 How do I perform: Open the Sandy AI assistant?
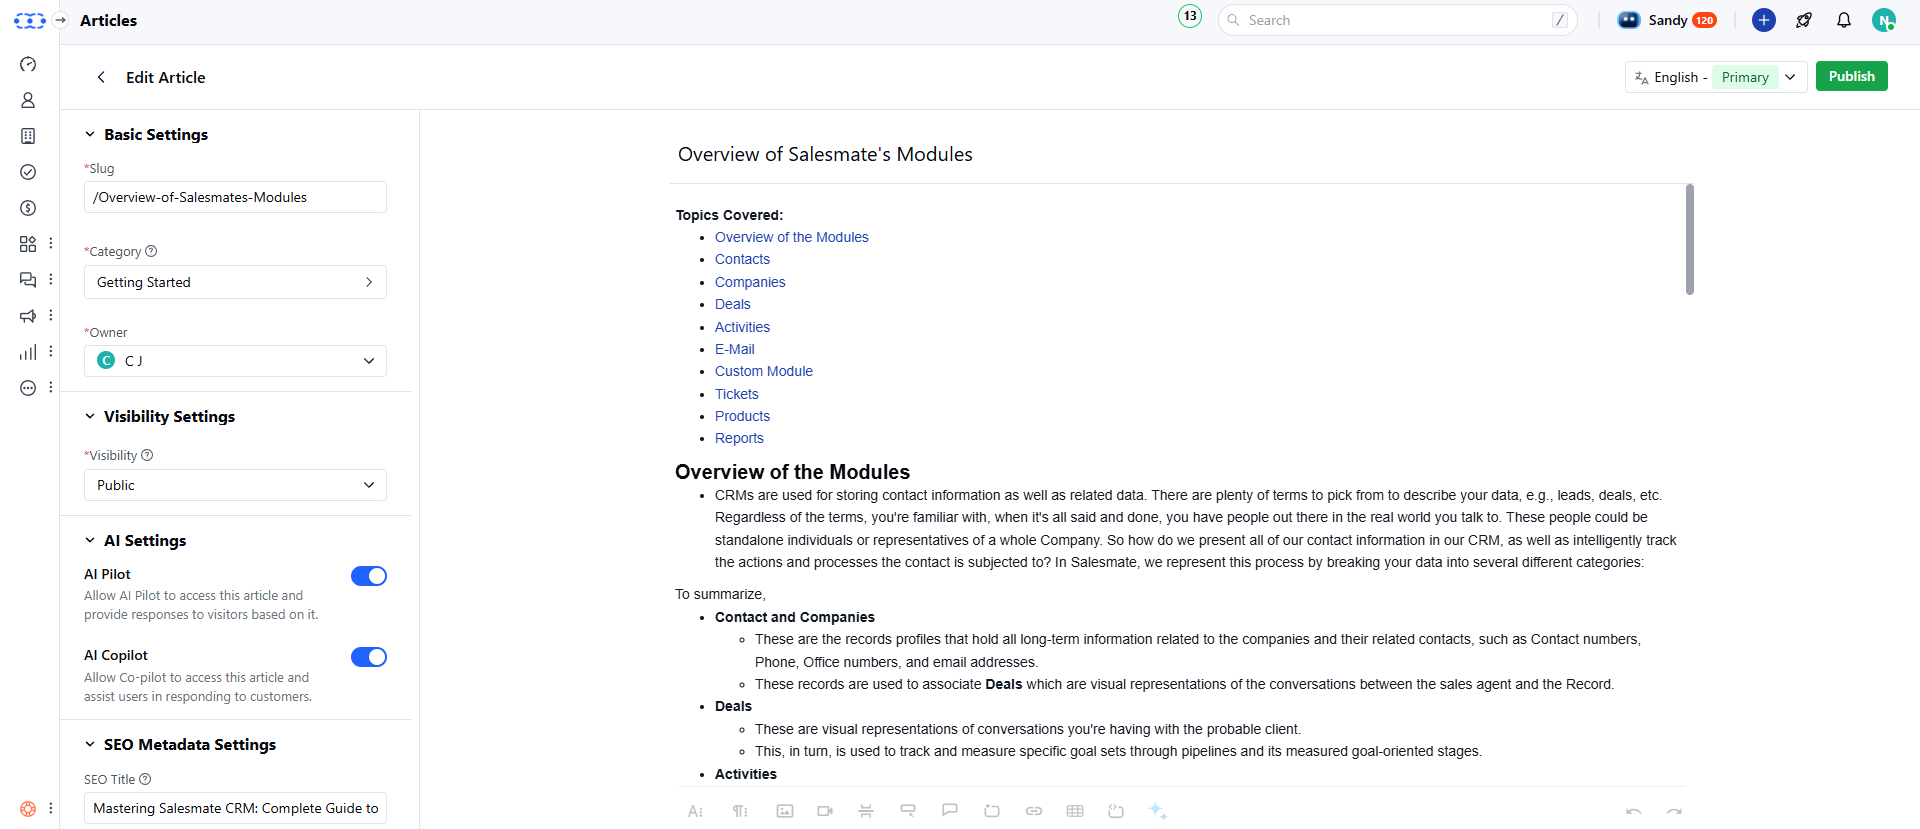[x=1667, y=20]
